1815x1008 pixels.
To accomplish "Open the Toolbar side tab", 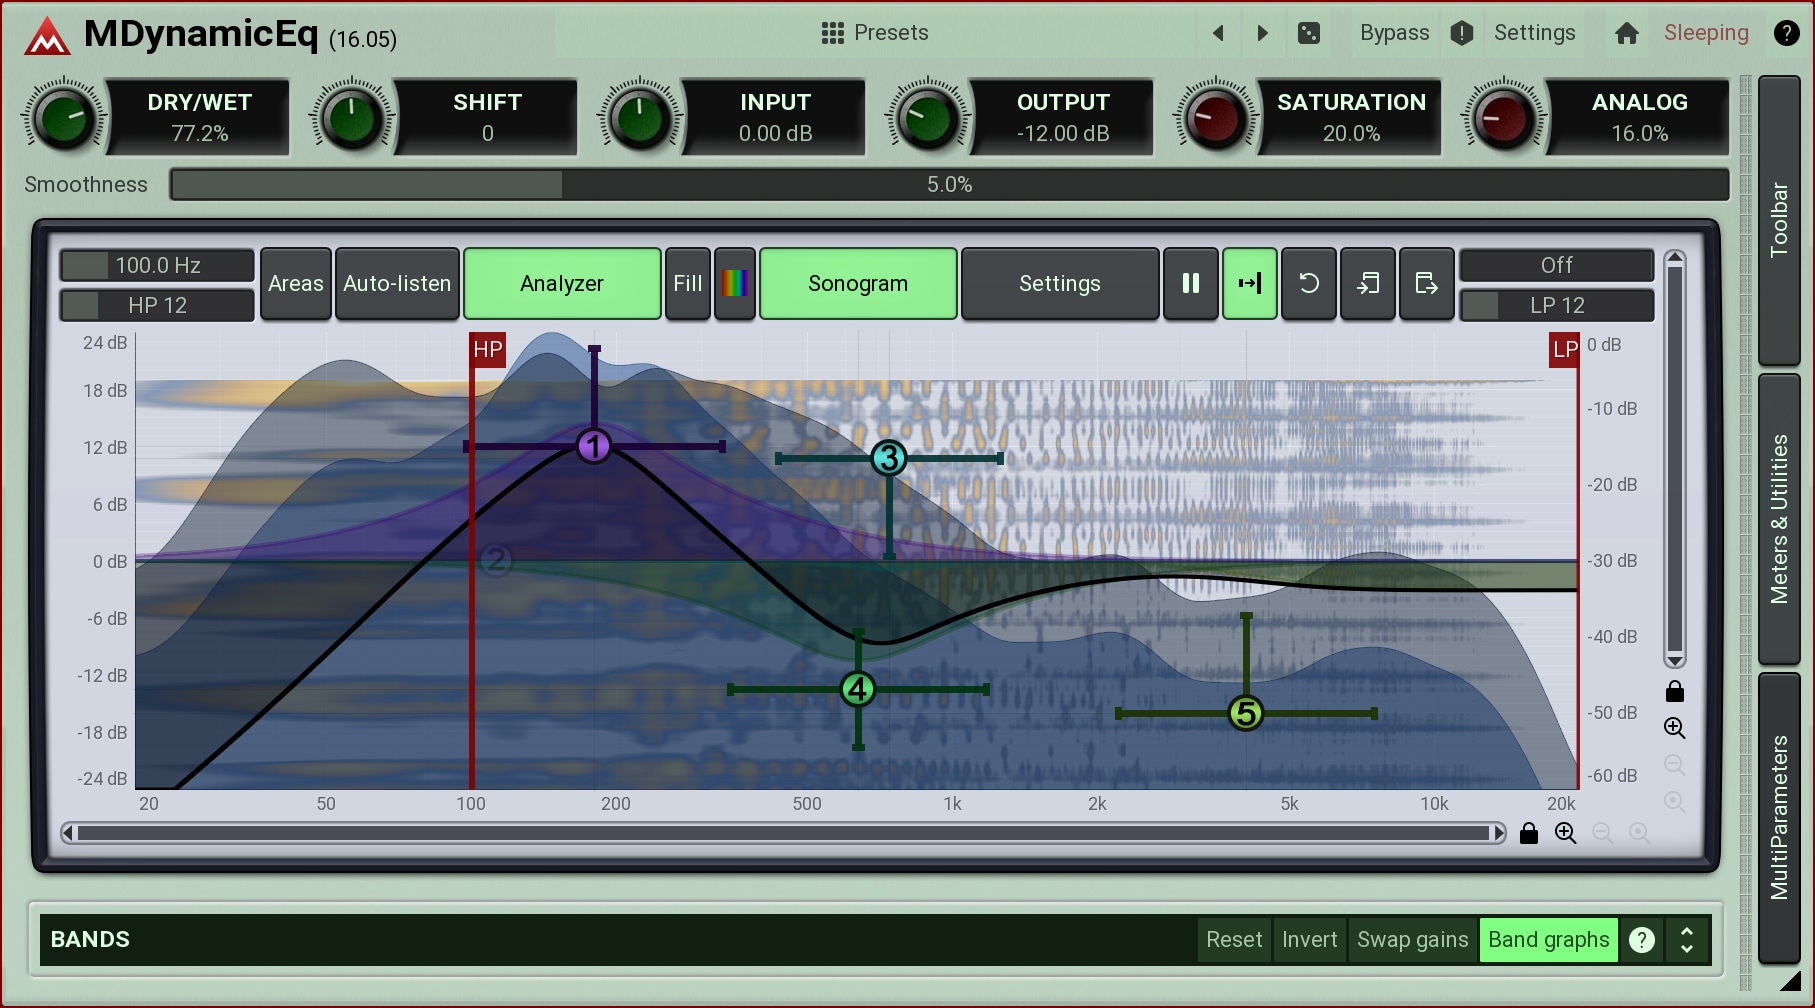I will (1779, 220).
